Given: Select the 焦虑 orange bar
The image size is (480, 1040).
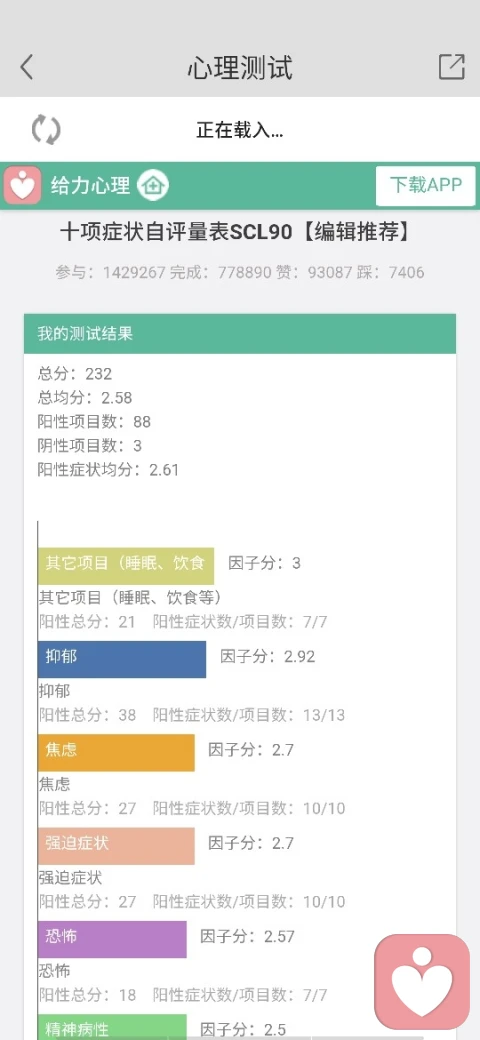Looking at the screenshot, I should [x=116, y=752].
